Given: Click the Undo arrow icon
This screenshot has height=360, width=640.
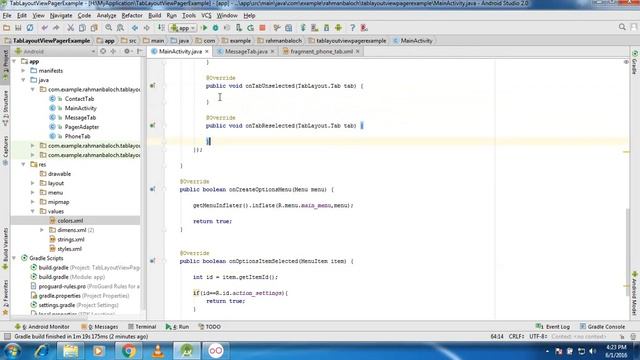Looking at the screenshot, I should [x=44, y=28].
